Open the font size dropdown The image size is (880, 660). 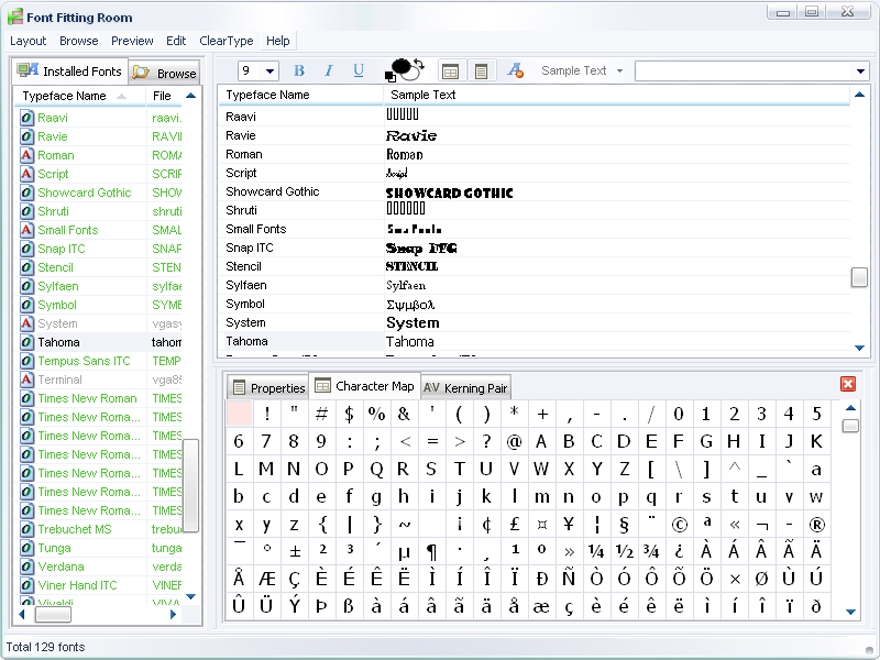[x=270, y=71]
